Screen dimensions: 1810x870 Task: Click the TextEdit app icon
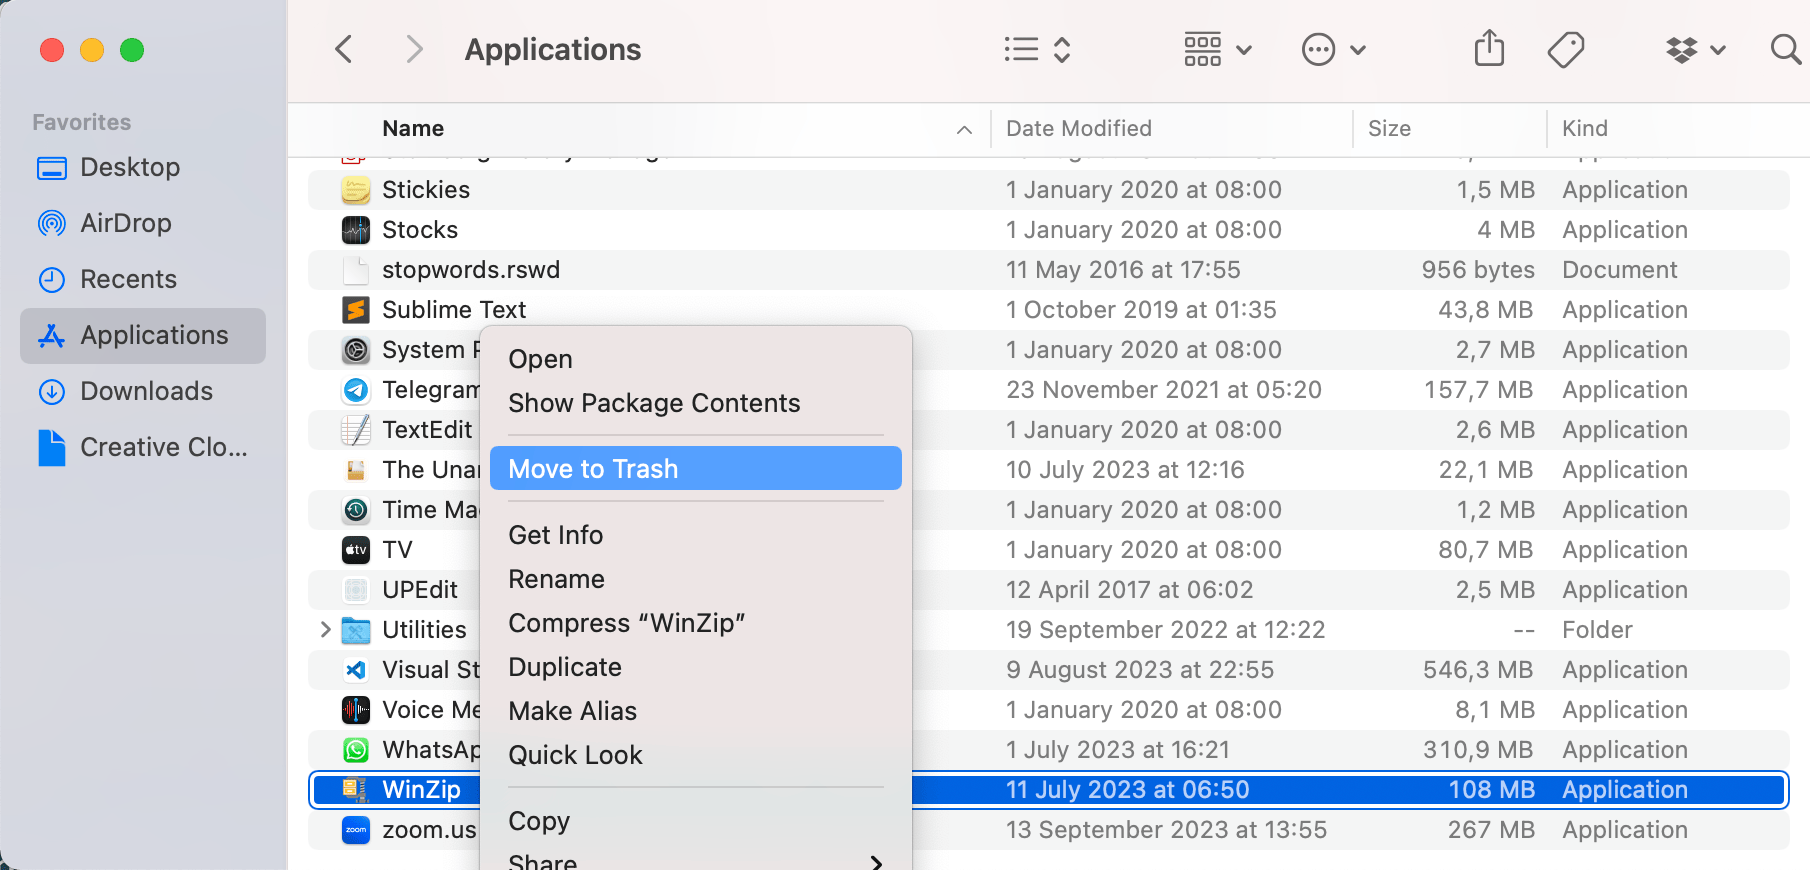pyautogui.click(x=356, y=430)
